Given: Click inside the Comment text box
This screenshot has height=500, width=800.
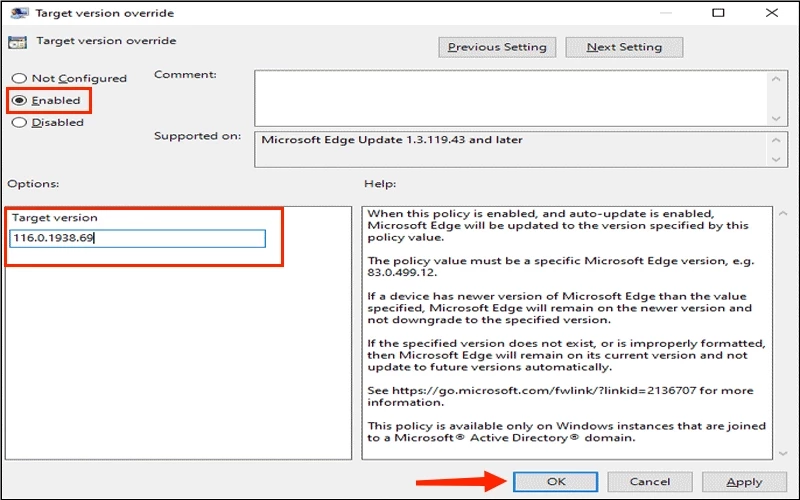Looking at the screenshot, I should coord(511,98).
